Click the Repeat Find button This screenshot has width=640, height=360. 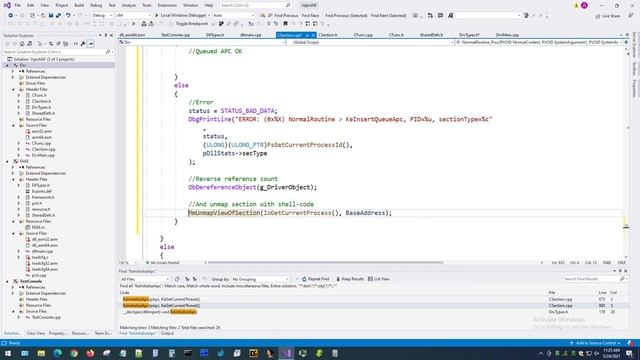tap(316, 279)
